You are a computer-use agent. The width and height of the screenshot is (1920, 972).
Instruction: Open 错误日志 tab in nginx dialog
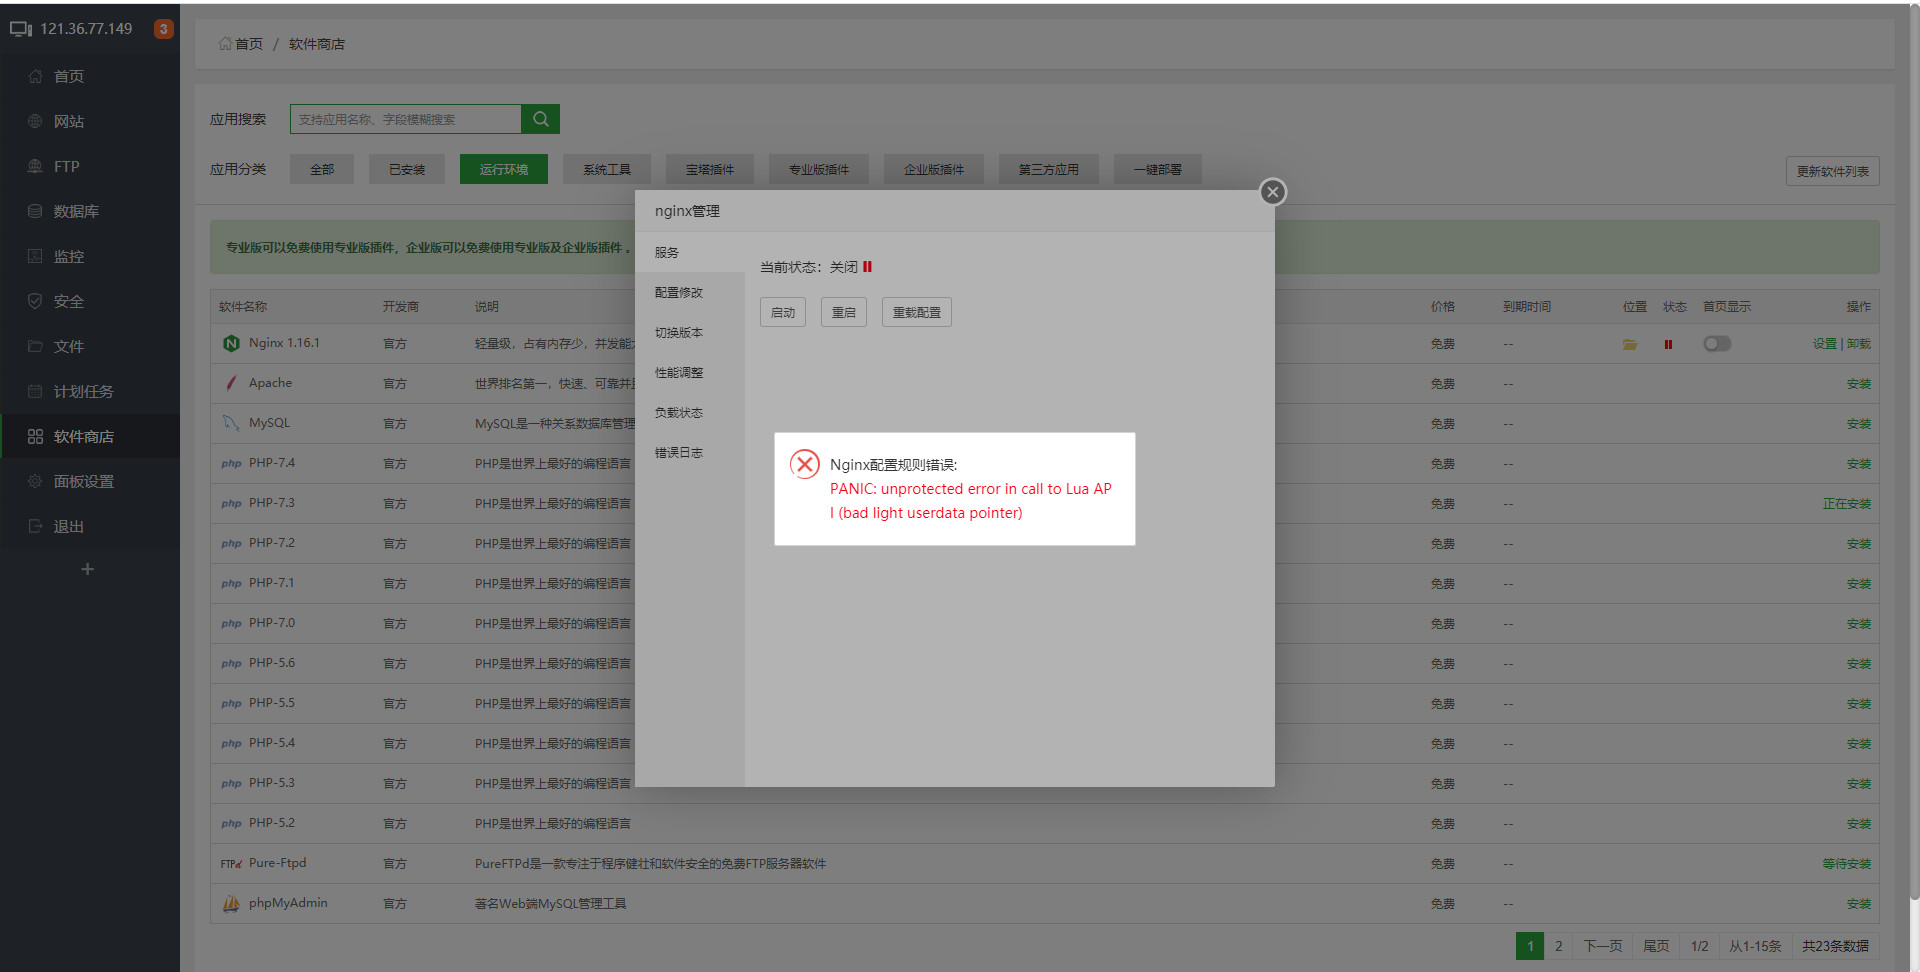click(x=679, y=453)
